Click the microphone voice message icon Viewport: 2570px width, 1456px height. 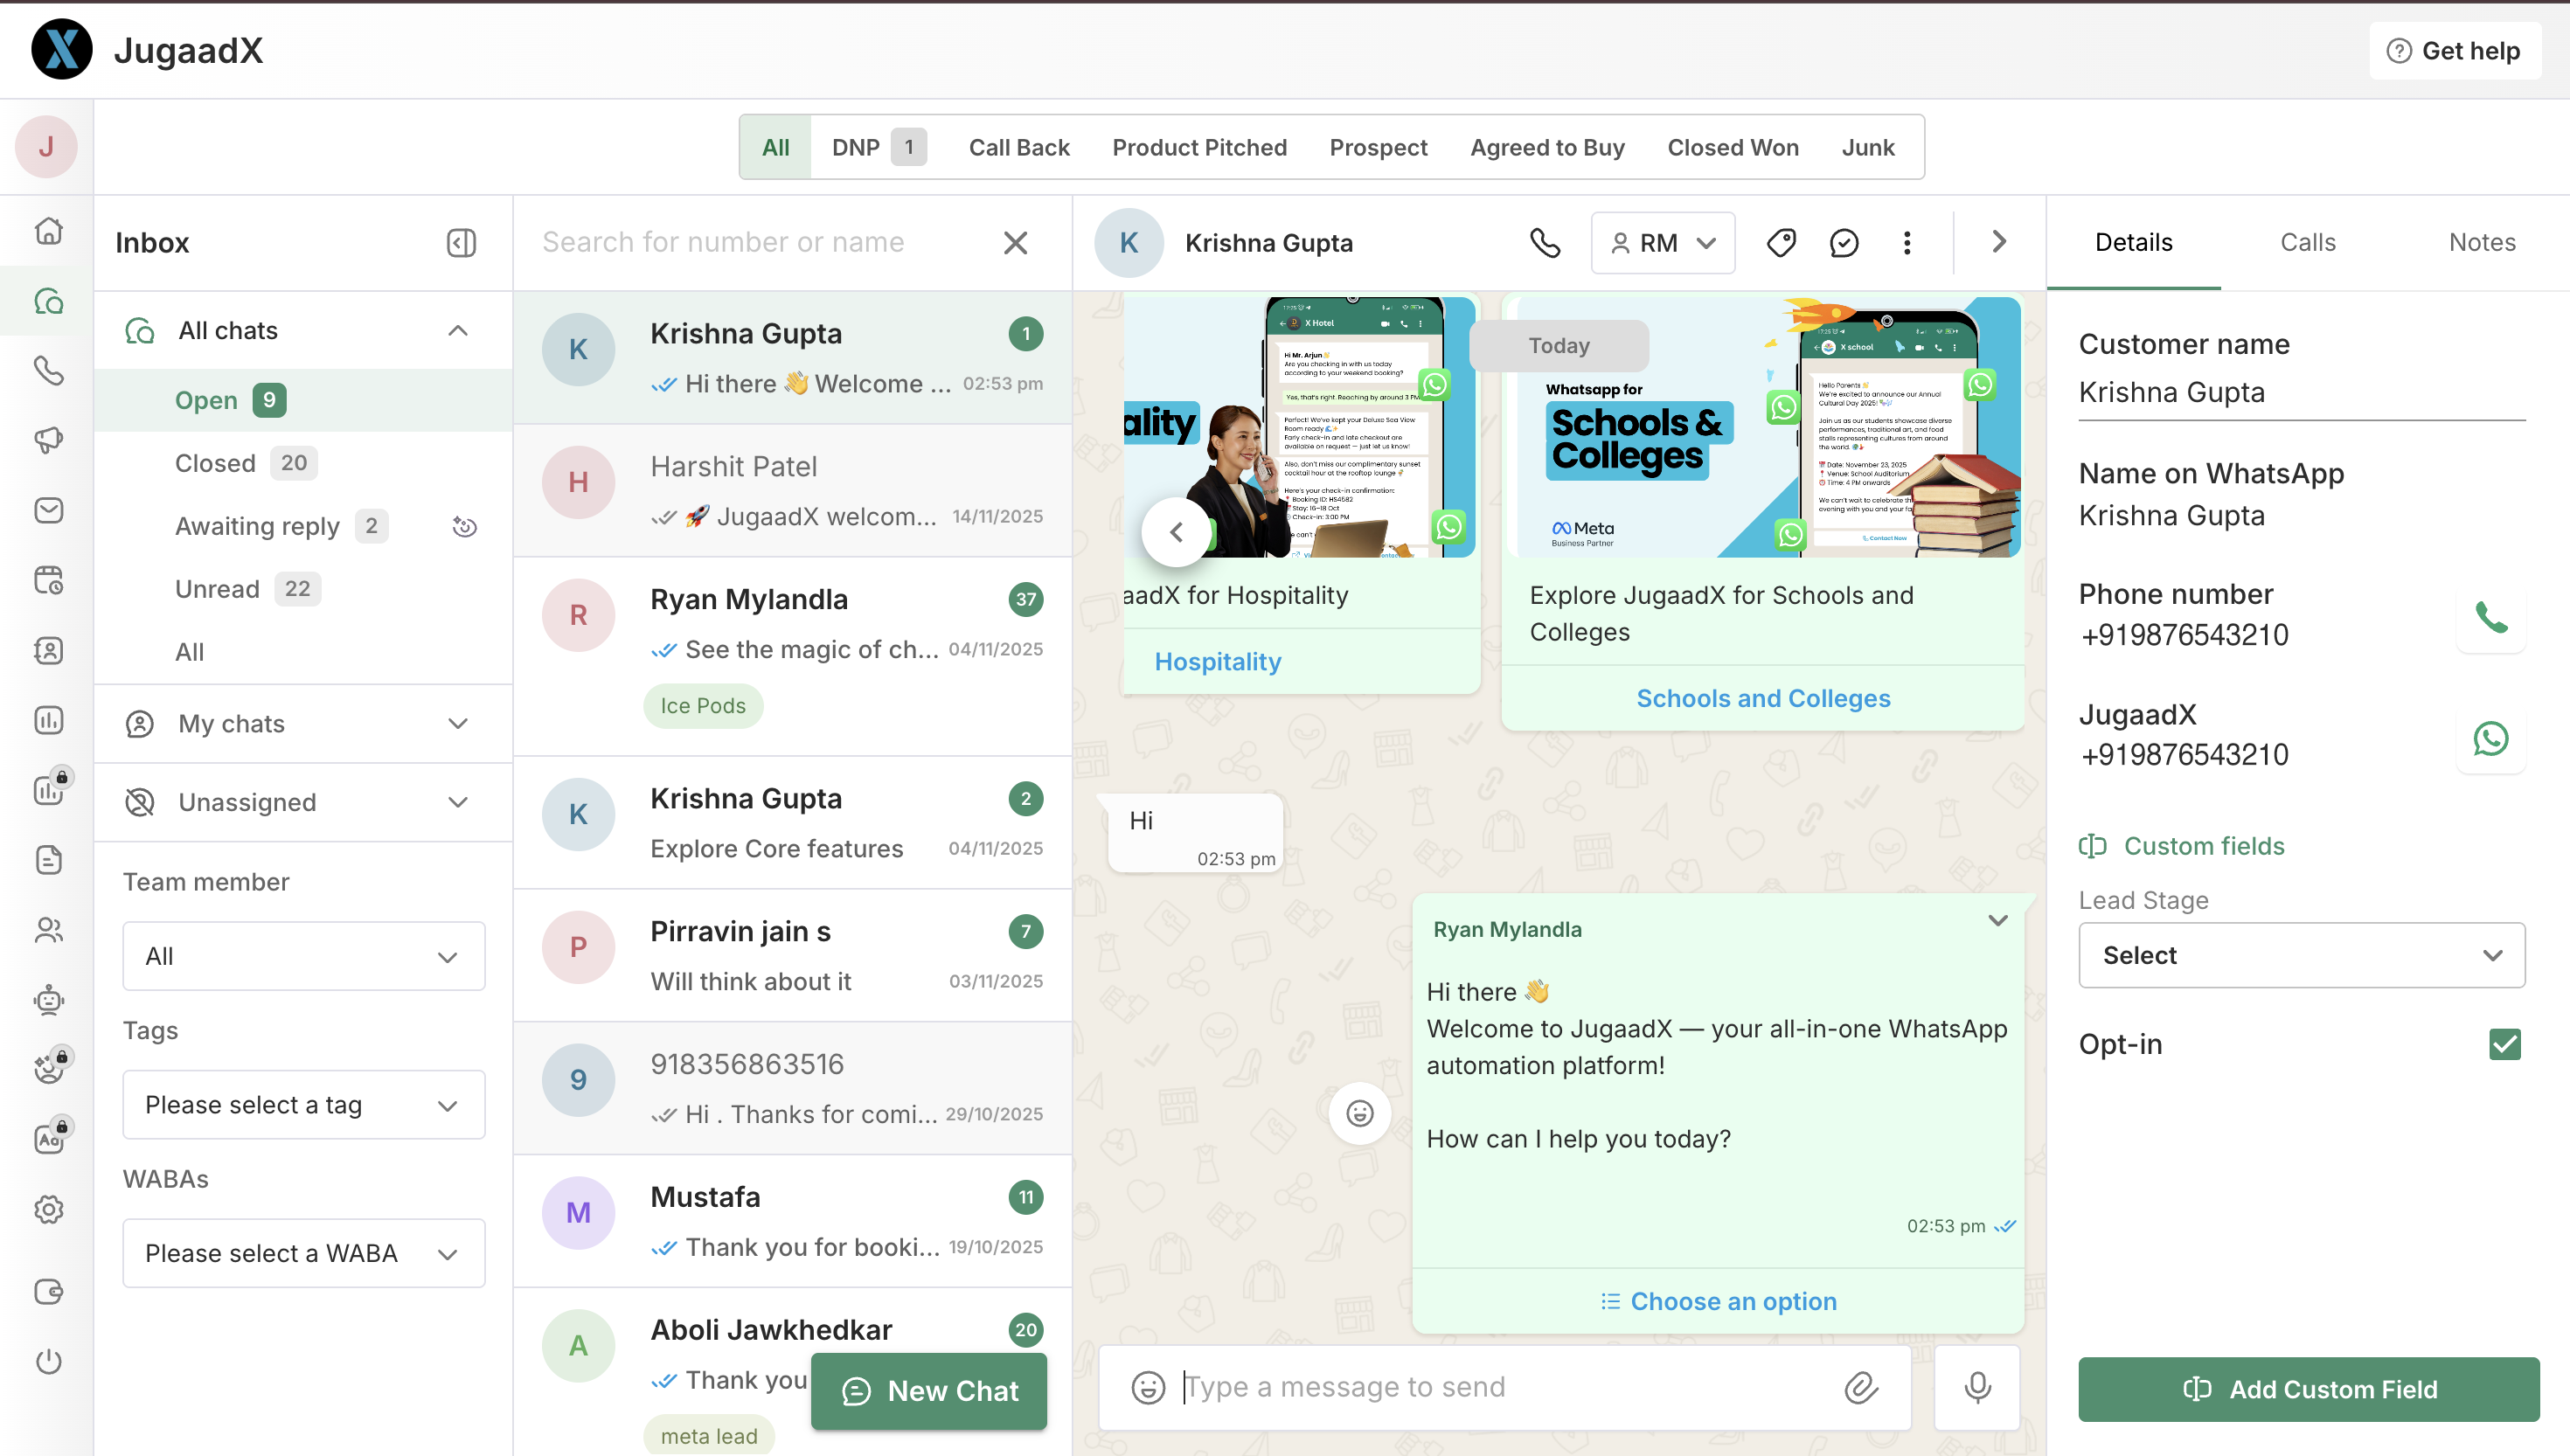(x=1977, y=1387)
